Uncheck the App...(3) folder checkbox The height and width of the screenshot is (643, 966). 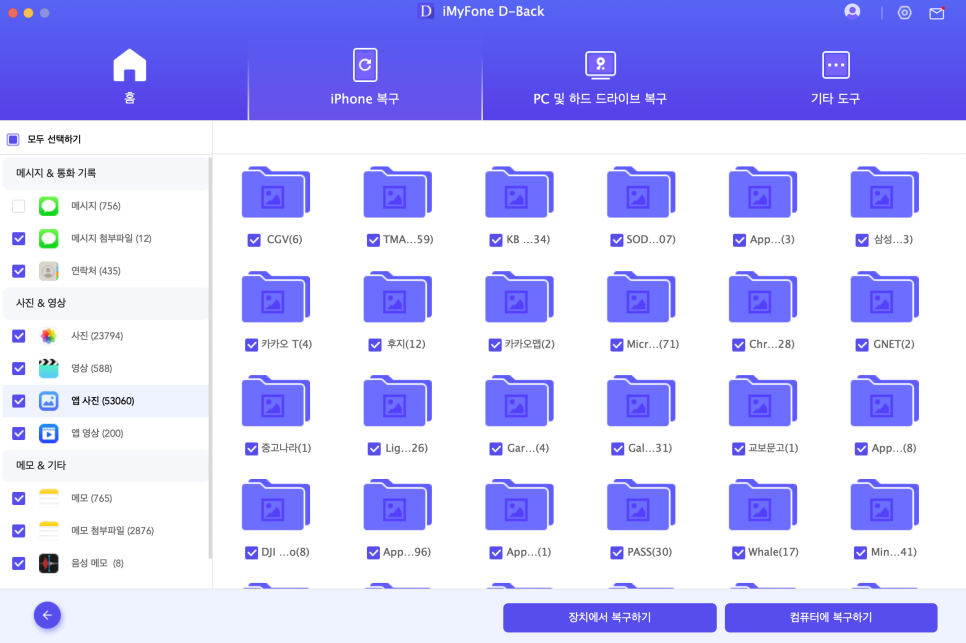[739, 240]
